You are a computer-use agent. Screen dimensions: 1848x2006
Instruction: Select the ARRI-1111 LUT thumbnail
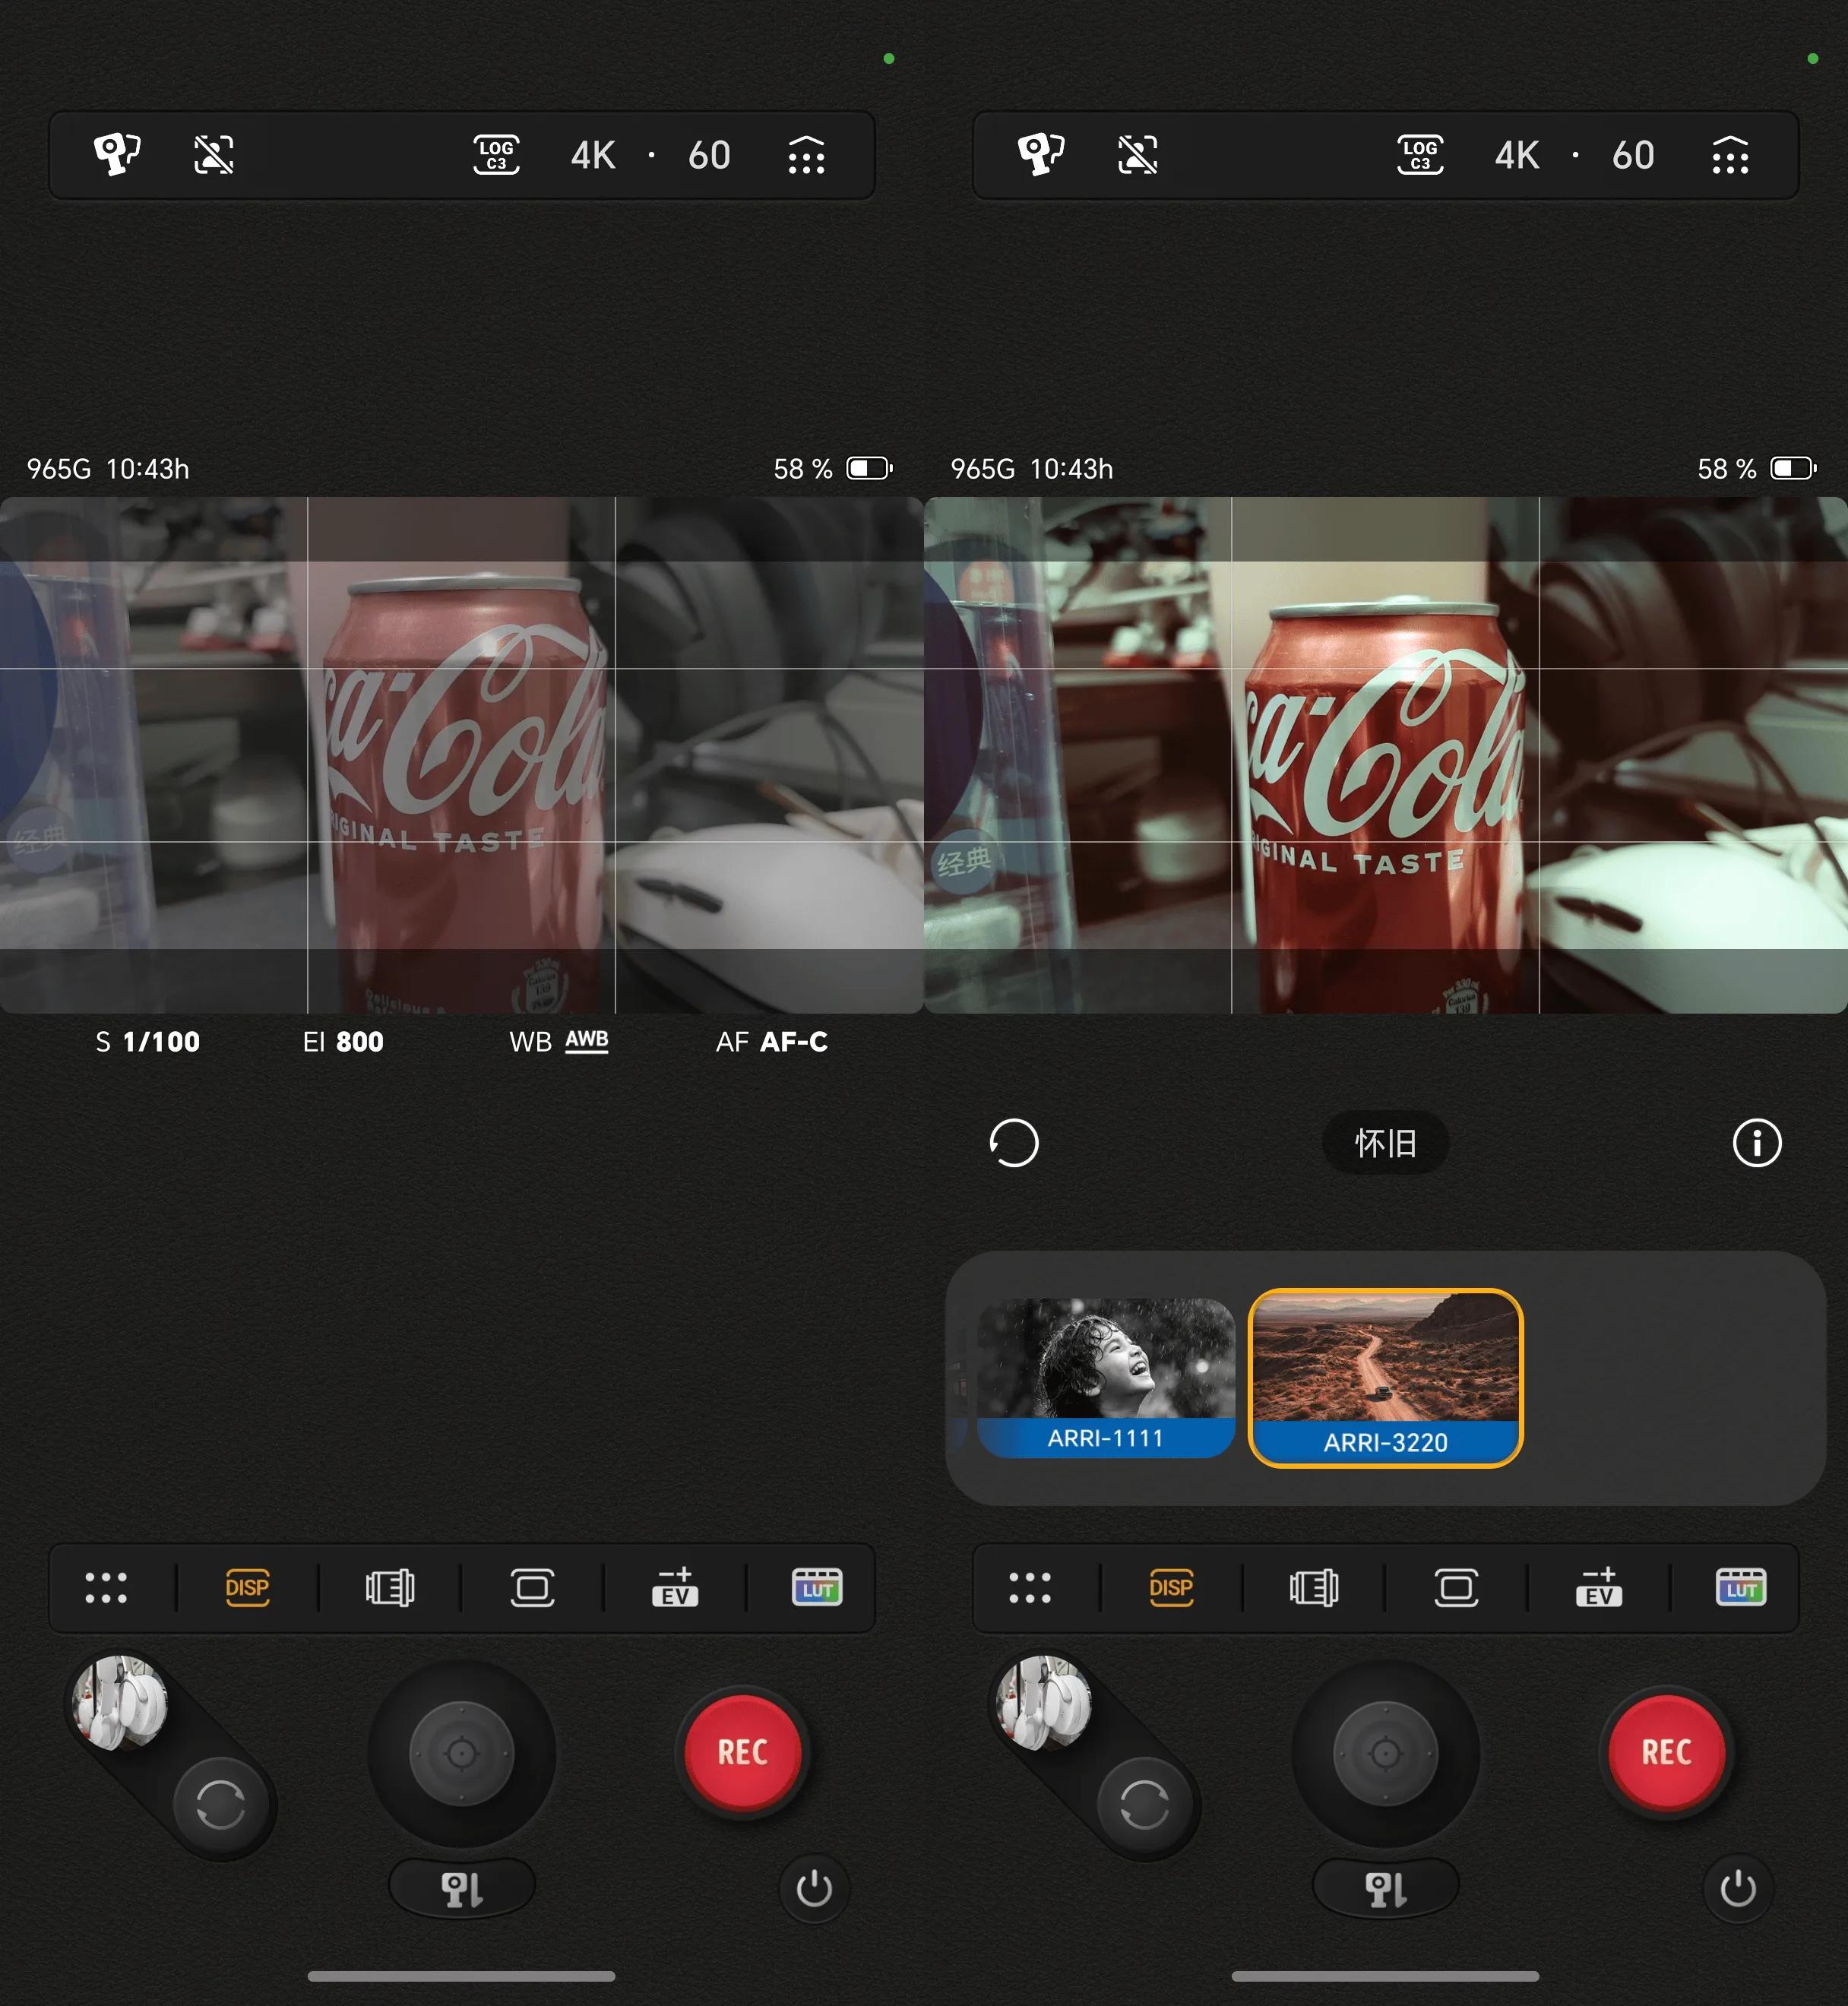point(1106,1378)
